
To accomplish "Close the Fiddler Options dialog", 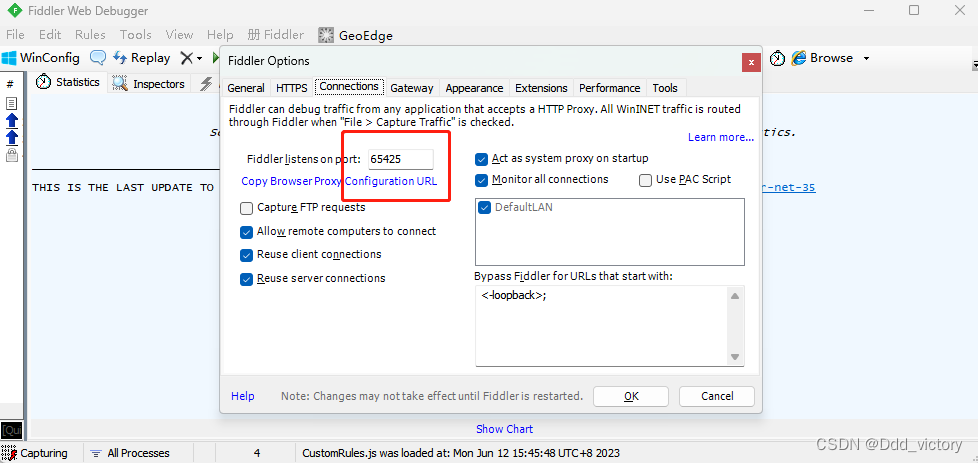I will (751, 62).
